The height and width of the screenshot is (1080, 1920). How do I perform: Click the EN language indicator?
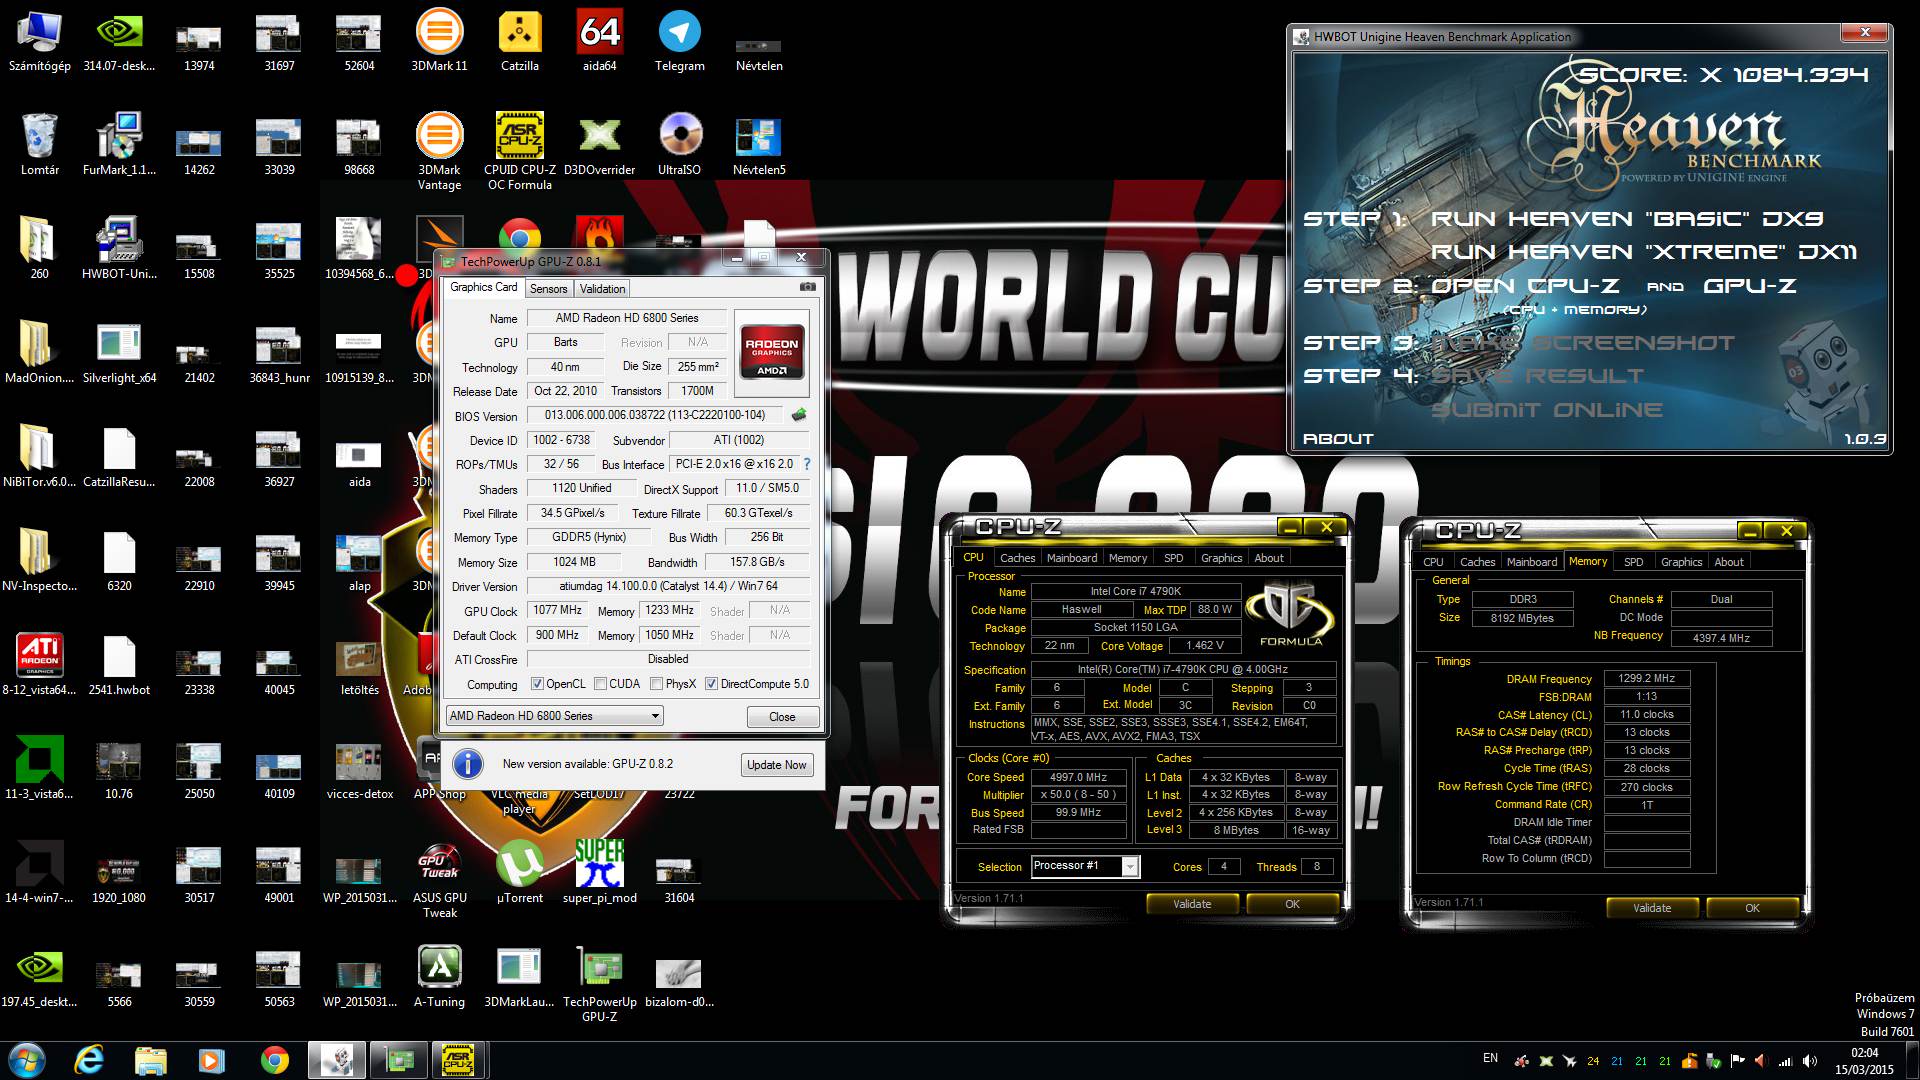(x=1490, y=1058)
